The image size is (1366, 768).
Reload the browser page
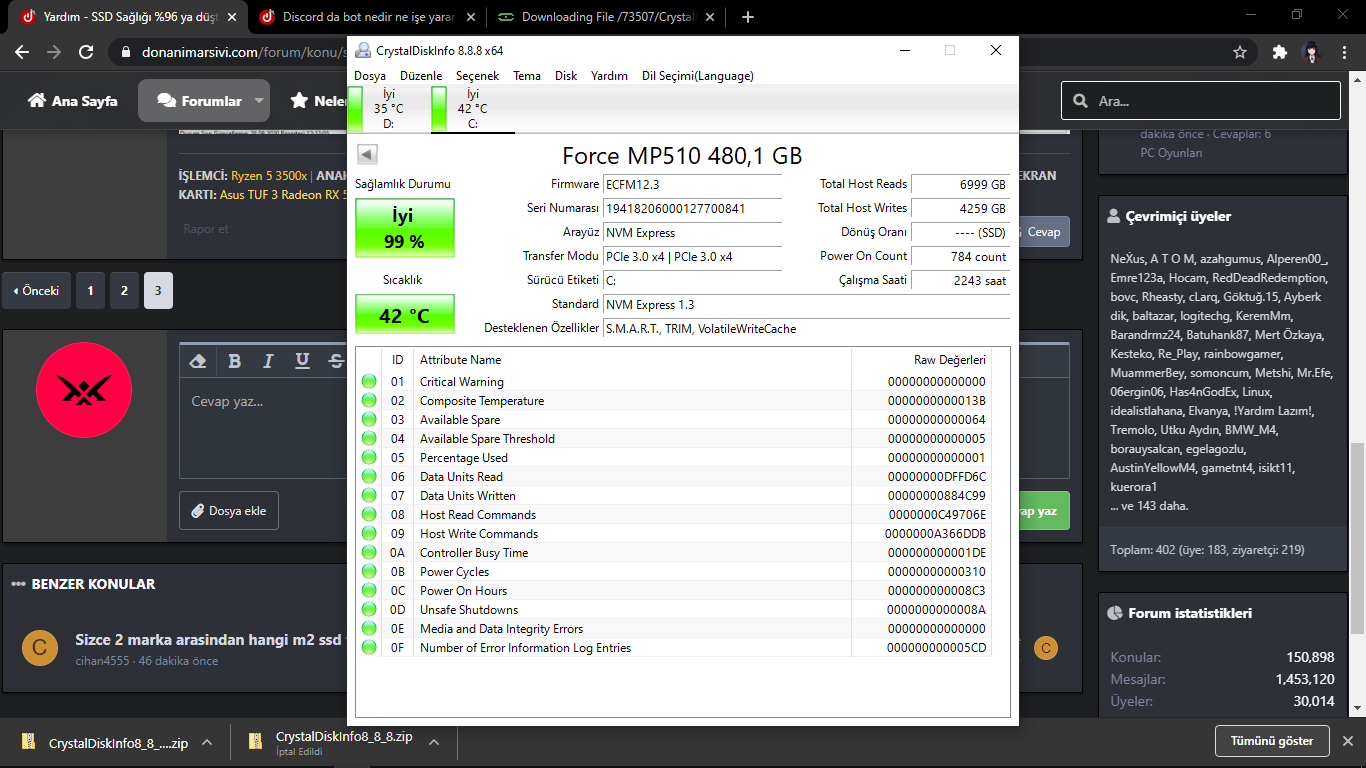click(x=86, y=52)
